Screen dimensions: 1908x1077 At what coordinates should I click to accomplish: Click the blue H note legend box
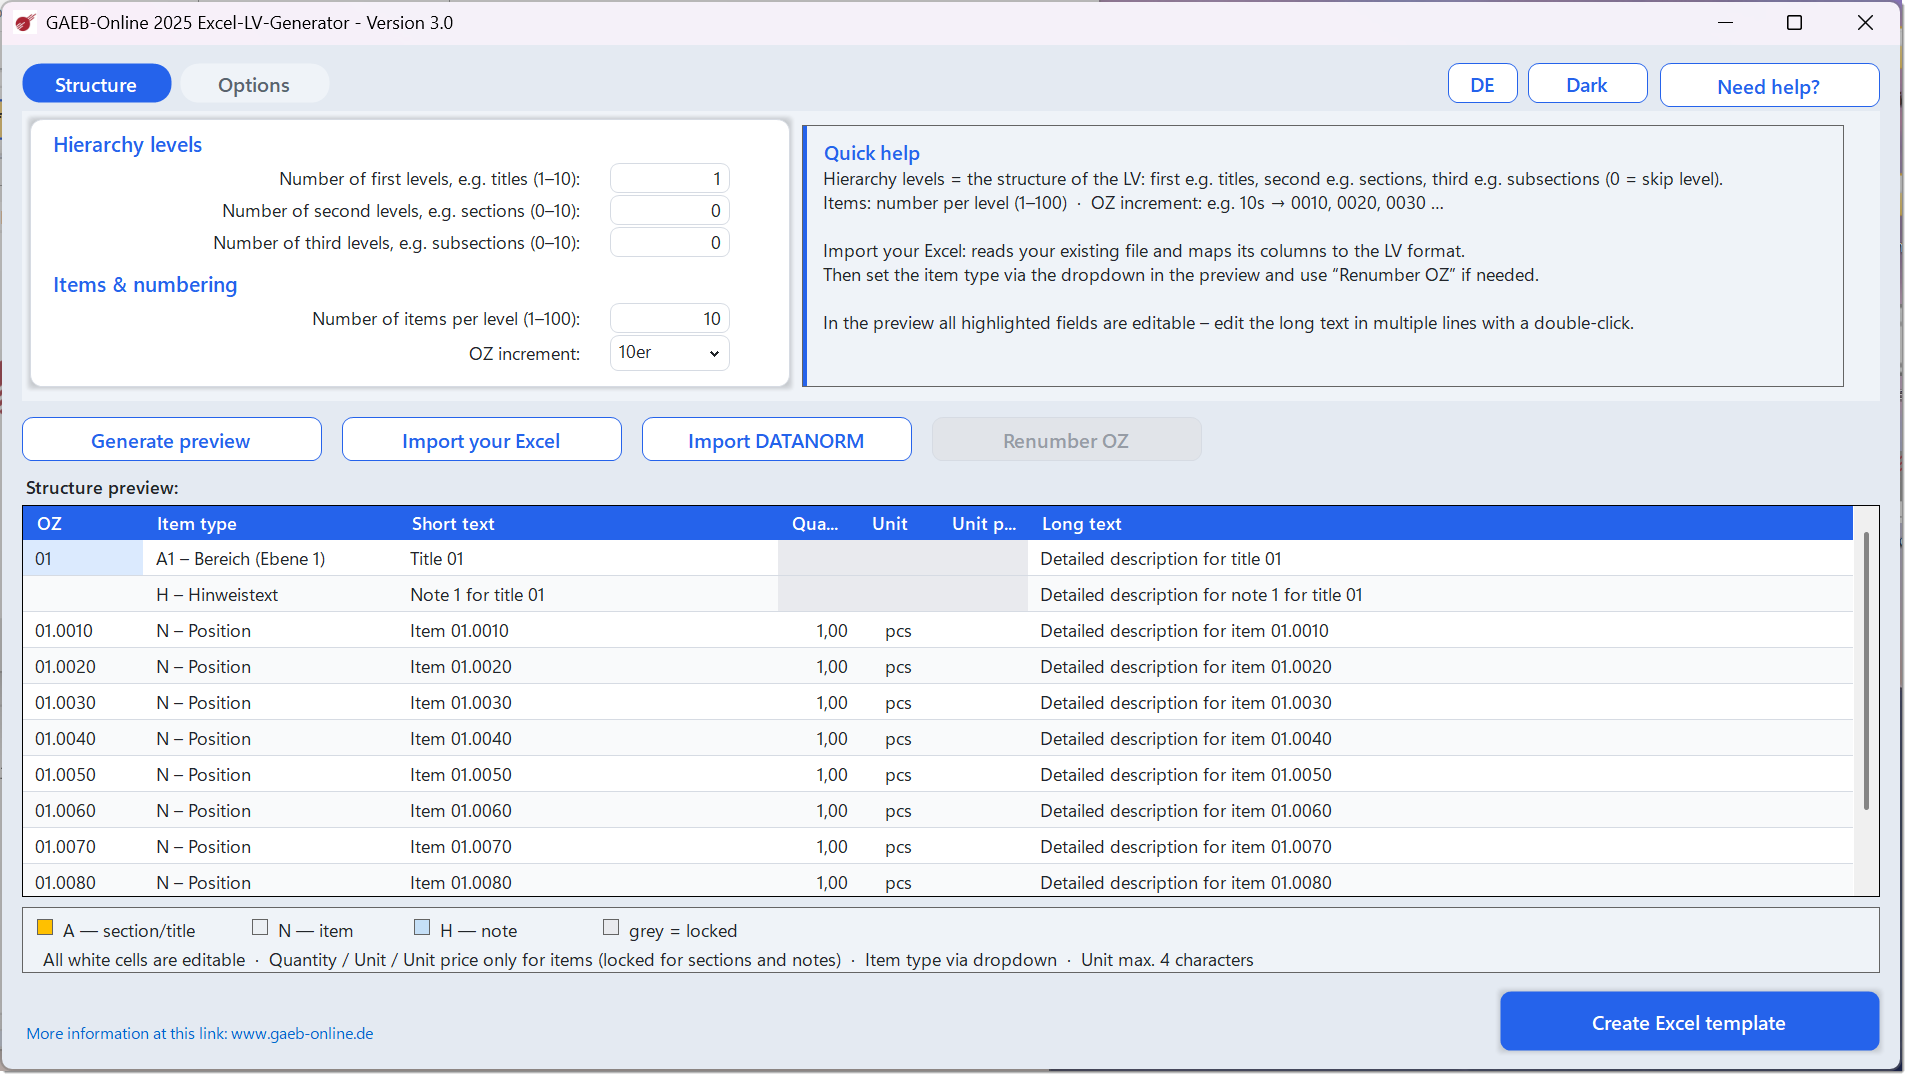(422, 928)
